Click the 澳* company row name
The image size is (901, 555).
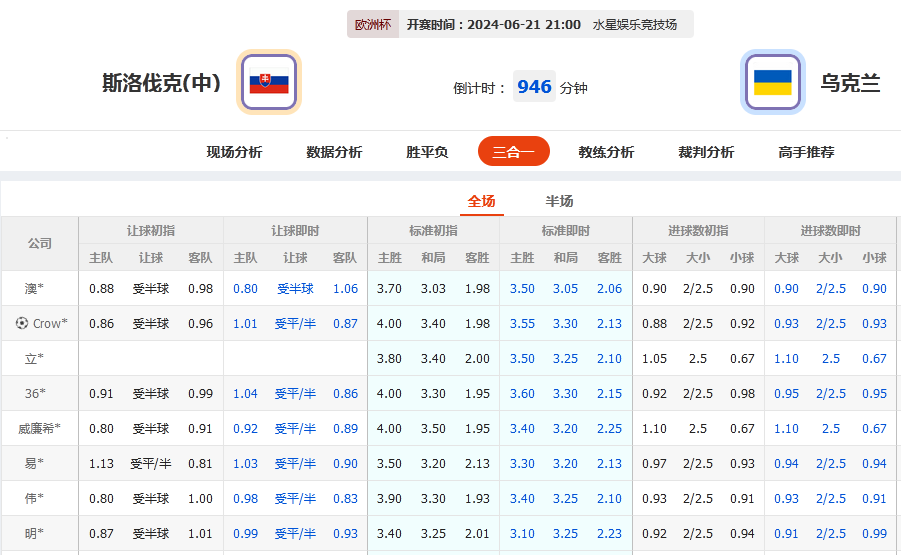34,288
